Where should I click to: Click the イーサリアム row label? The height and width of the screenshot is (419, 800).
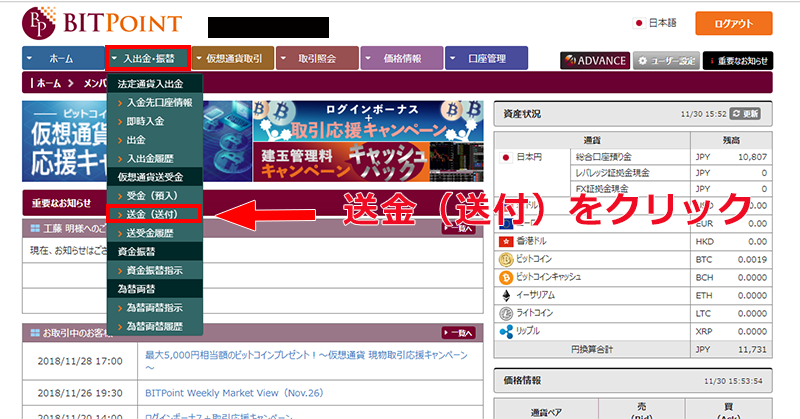click(535, 295)
